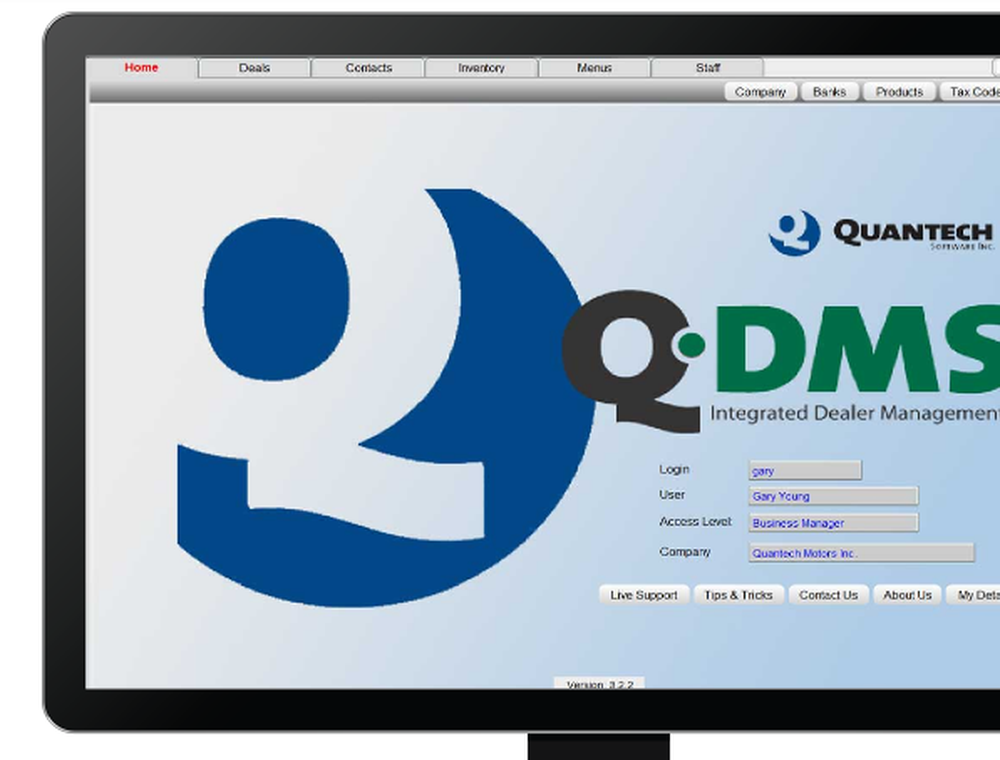Click the Live Support button

click(x=643, y=595)
